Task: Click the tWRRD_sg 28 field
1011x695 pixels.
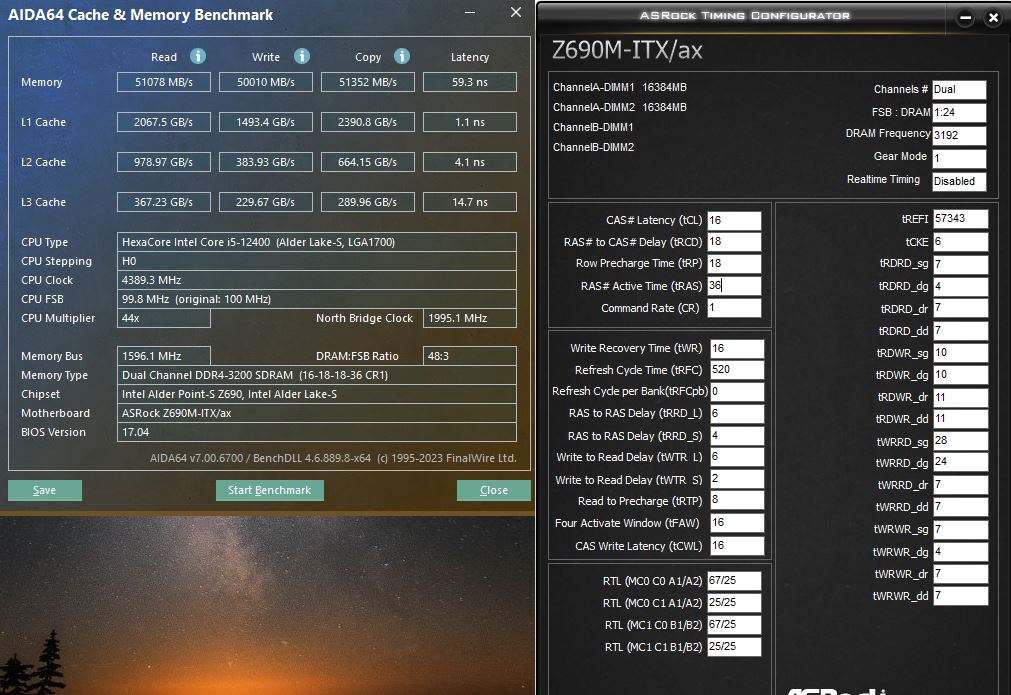Action: tap(960, 441)
